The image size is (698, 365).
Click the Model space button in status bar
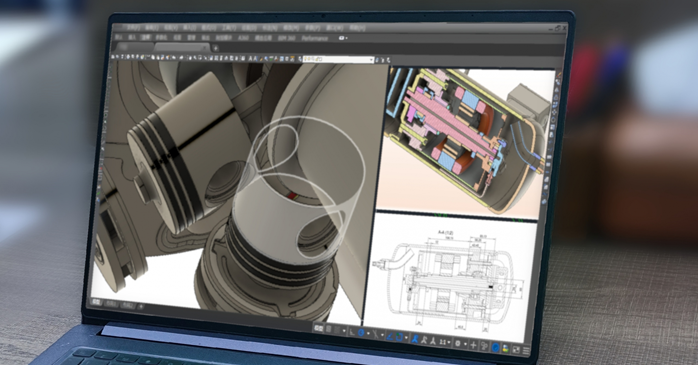319,328
